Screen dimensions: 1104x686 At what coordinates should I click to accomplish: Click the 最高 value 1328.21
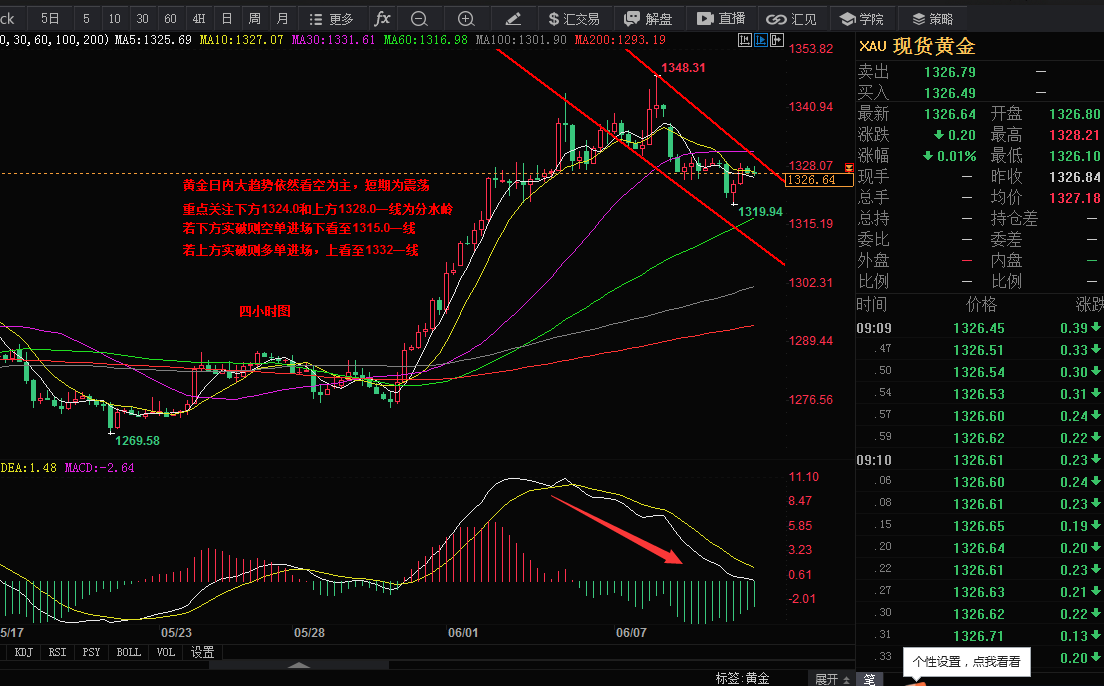coord(1074,135)
